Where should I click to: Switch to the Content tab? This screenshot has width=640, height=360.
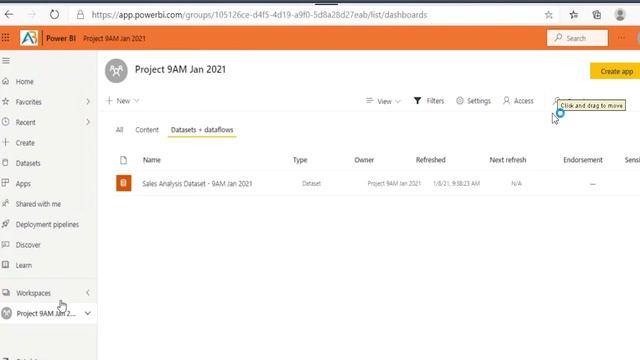pos(147,130)
